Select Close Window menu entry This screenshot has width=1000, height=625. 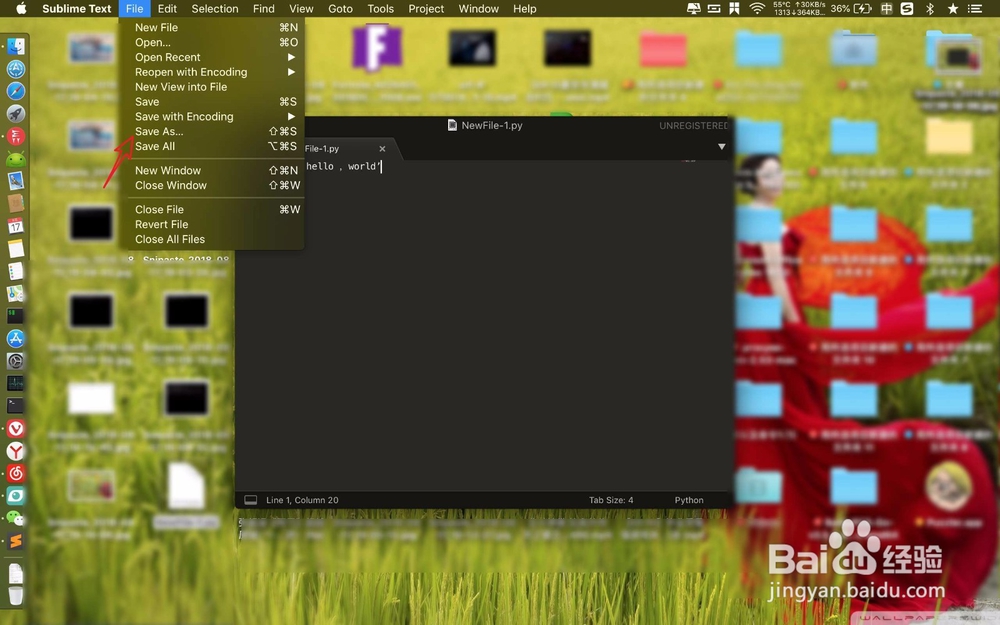coord(211,185)
